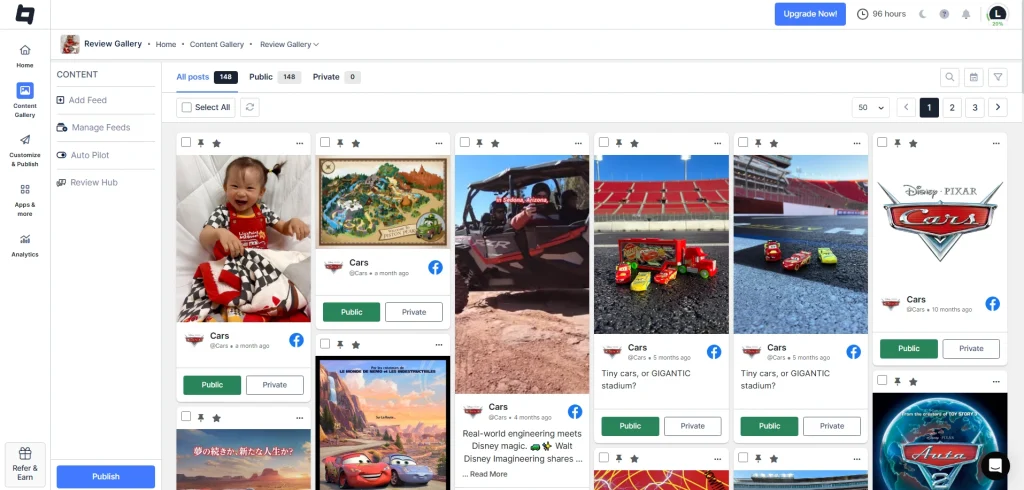Viewport: 1024px width, 490px height.
Task: Check the Select All checkbox
Action: [x=187, y=107]
